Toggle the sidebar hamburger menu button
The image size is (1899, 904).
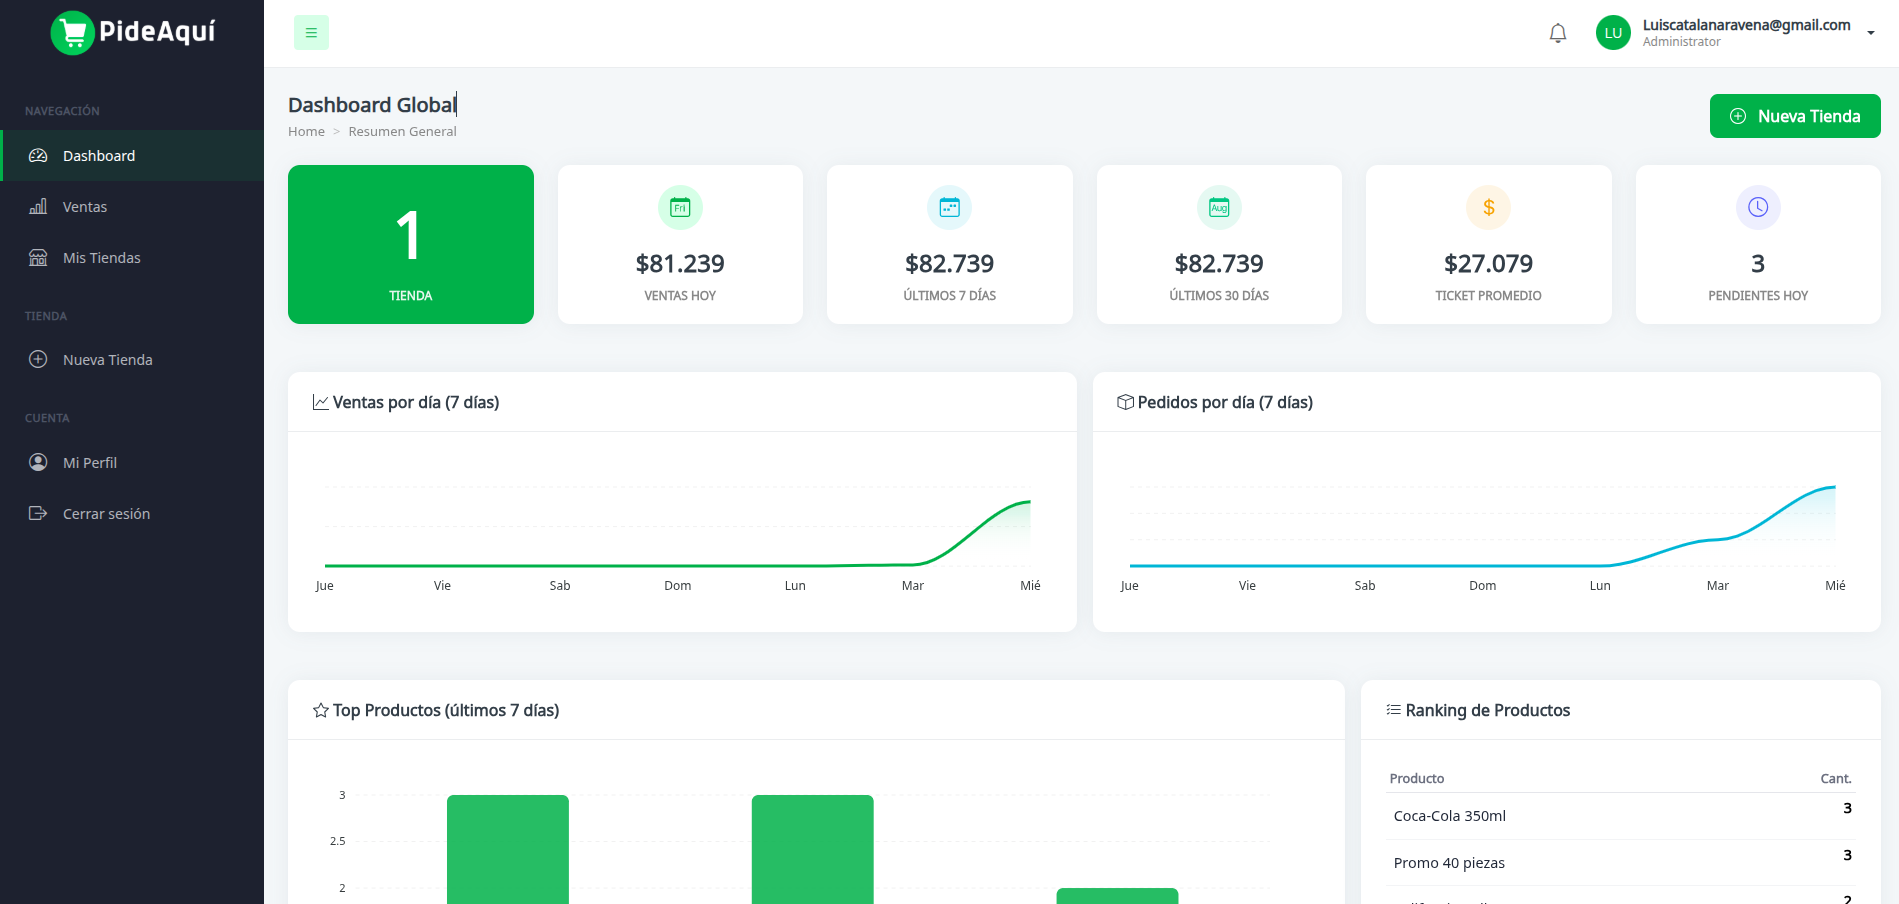[x=311, y=33]
